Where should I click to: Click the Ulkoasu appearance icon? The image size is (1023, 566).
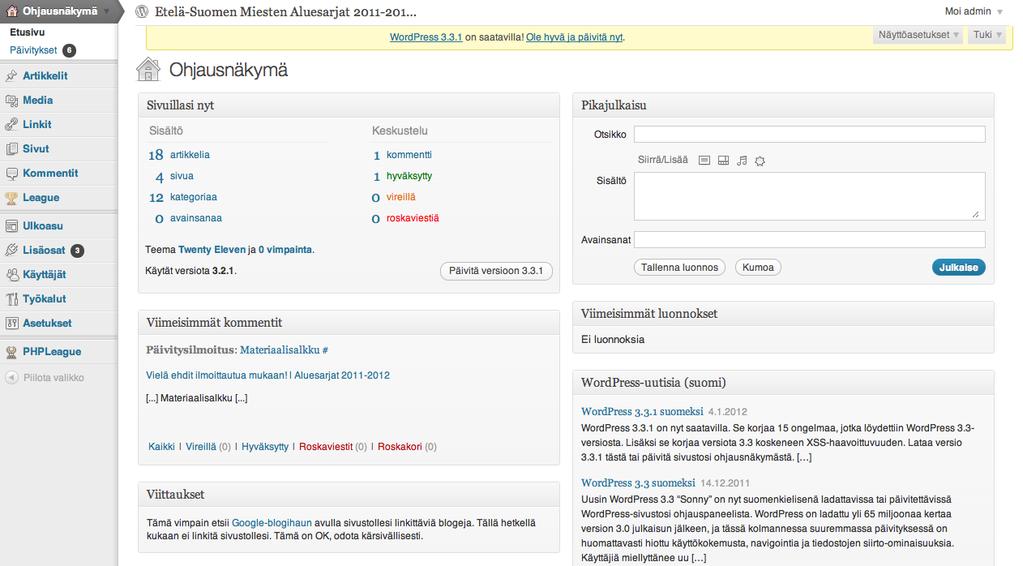11,226
